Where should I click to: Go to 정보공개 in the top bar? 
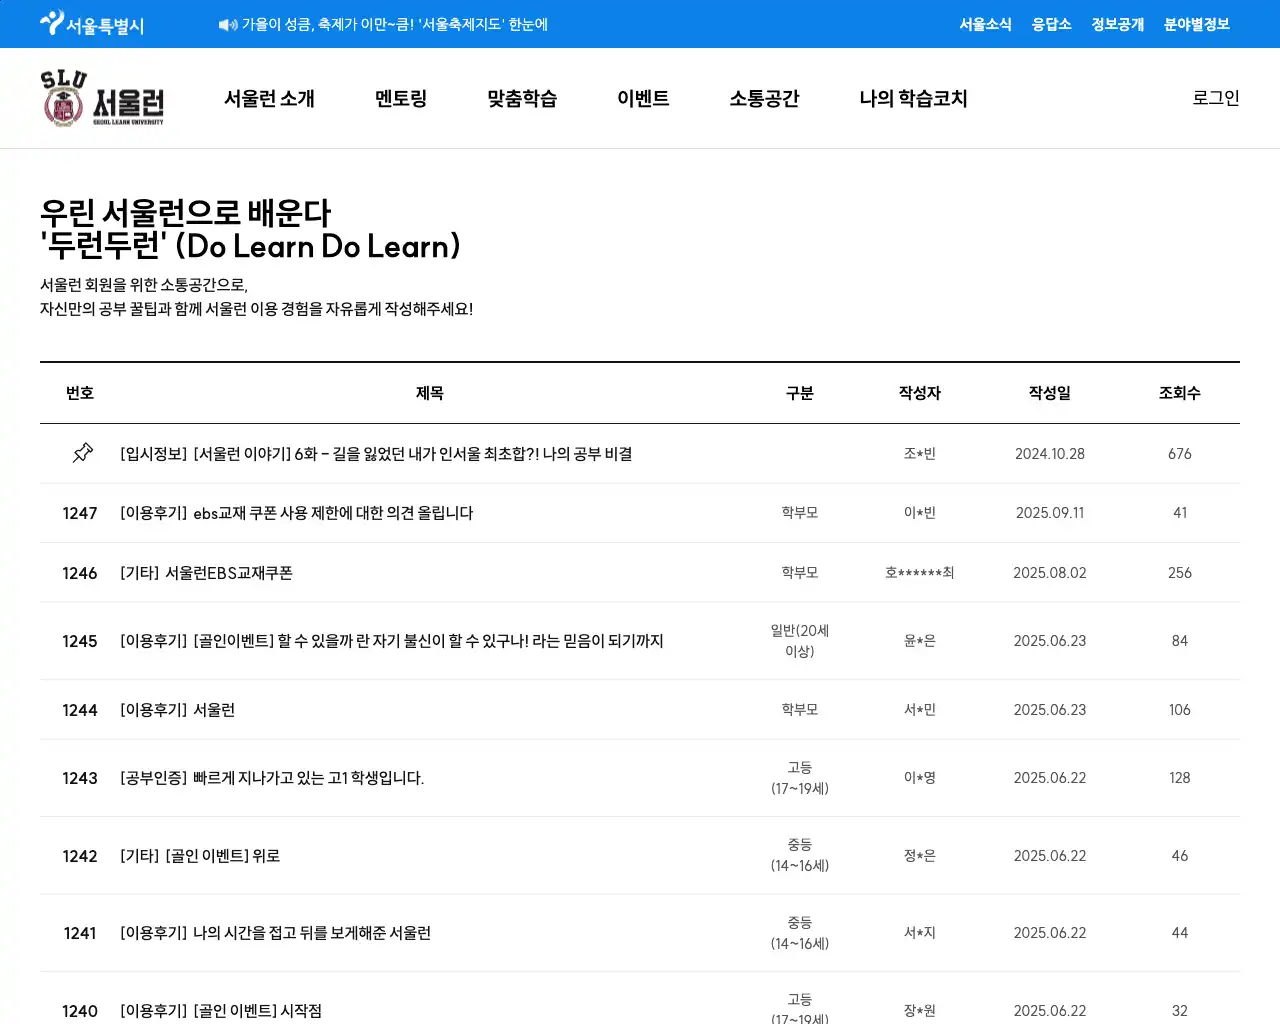tap(1117, 24)
